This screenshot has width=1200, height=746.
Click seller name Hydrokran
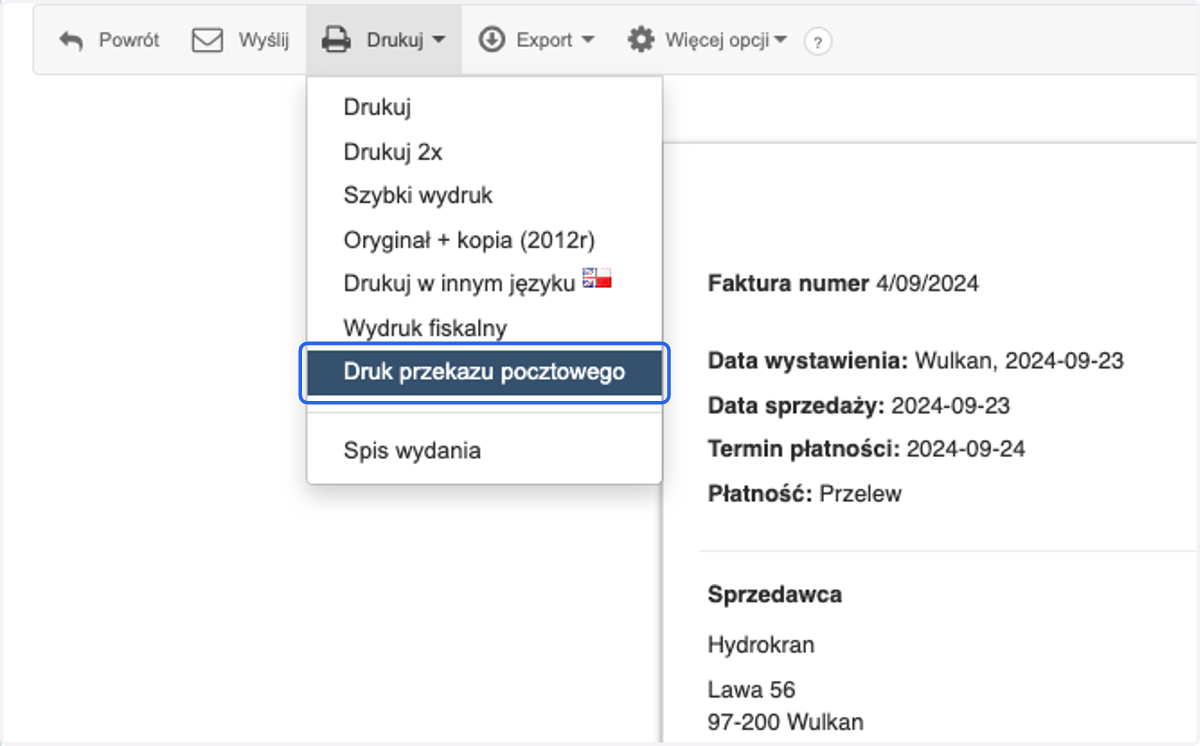(x=761, y=645)
